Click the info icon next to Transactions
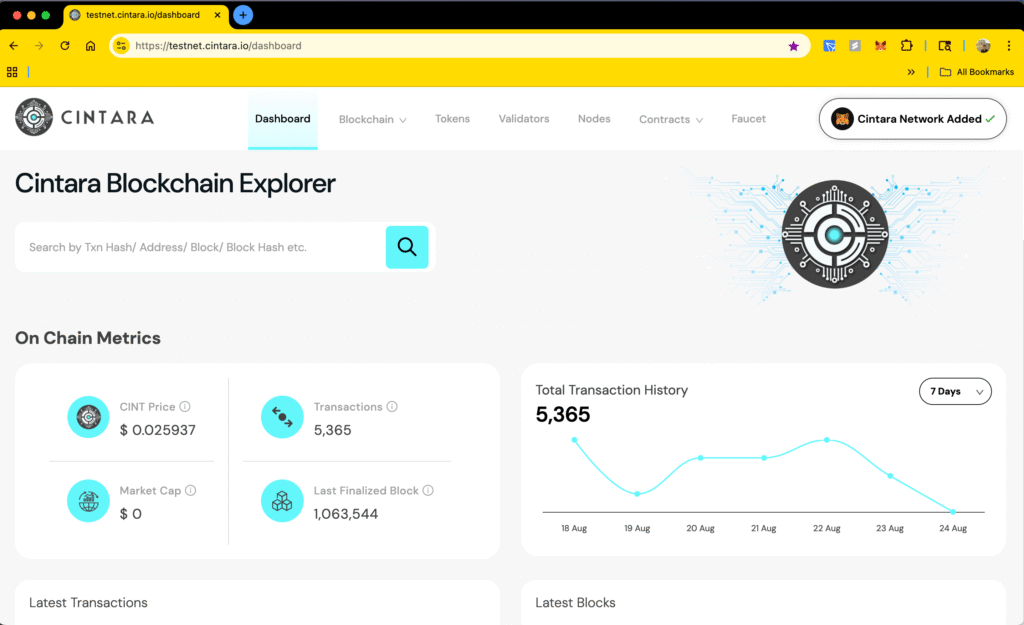The width and height of the screenshot is (1024, 625). click(392, 407)
